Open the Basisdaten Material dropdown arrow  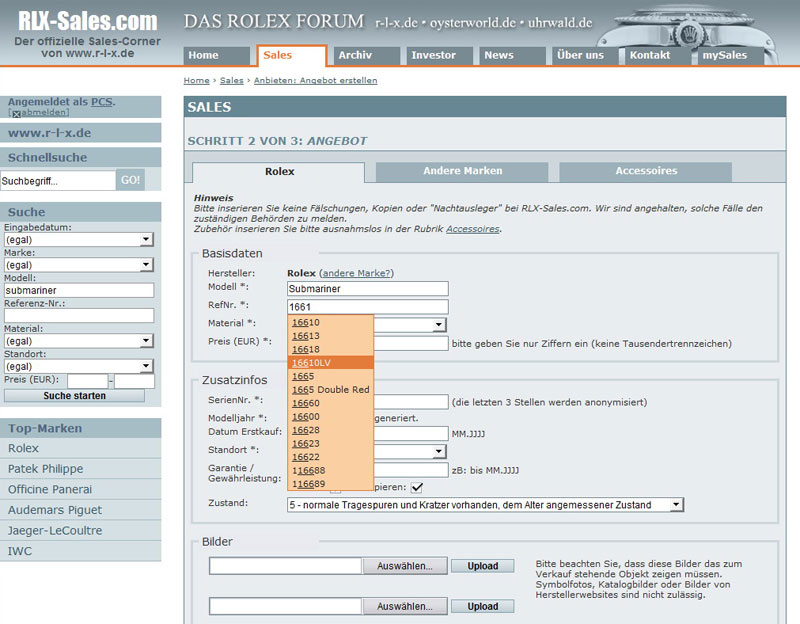click(x=439, y=325)
